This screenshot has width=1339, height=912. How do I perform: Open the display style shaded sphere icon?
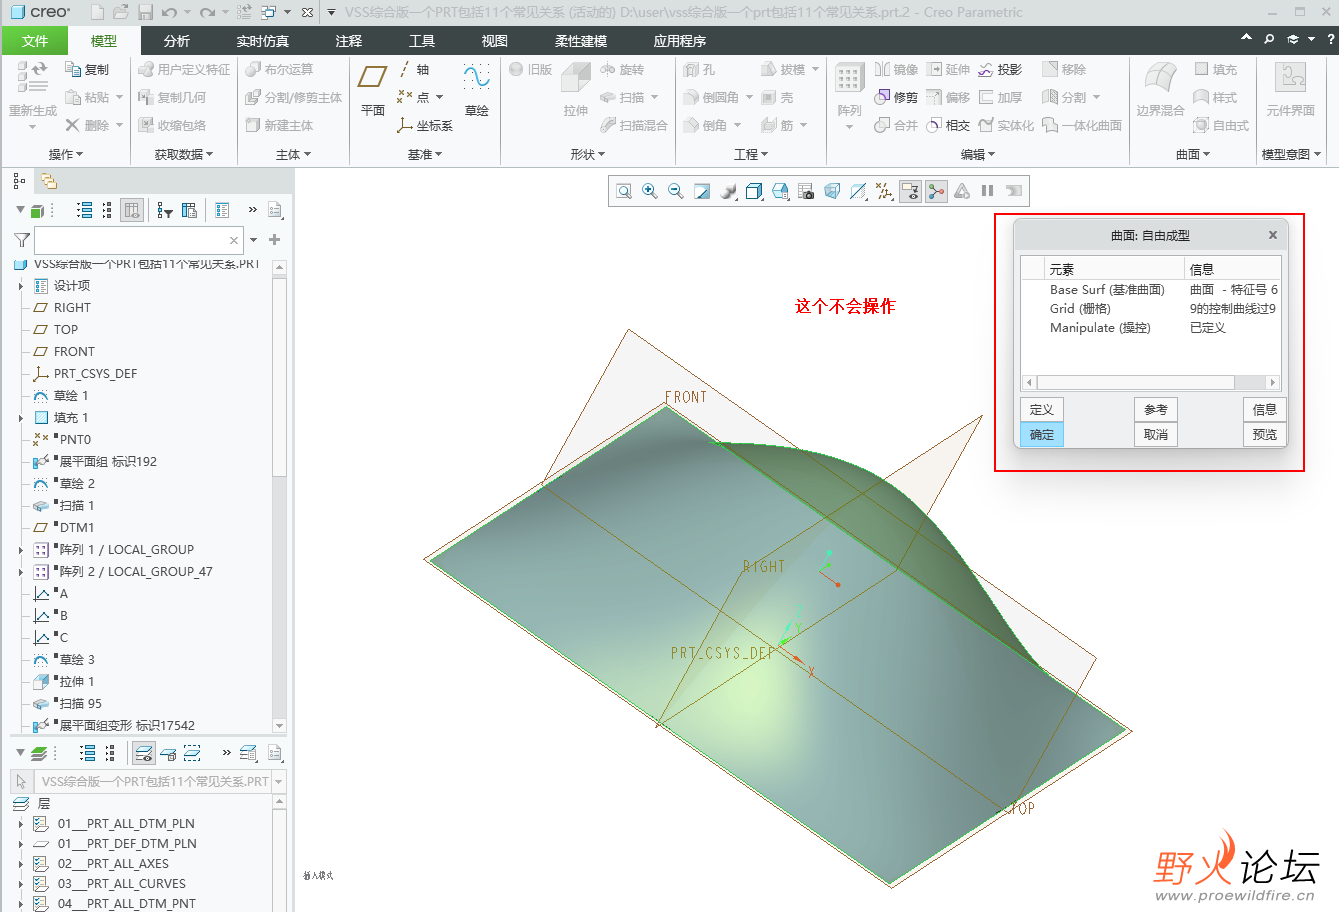728,191
